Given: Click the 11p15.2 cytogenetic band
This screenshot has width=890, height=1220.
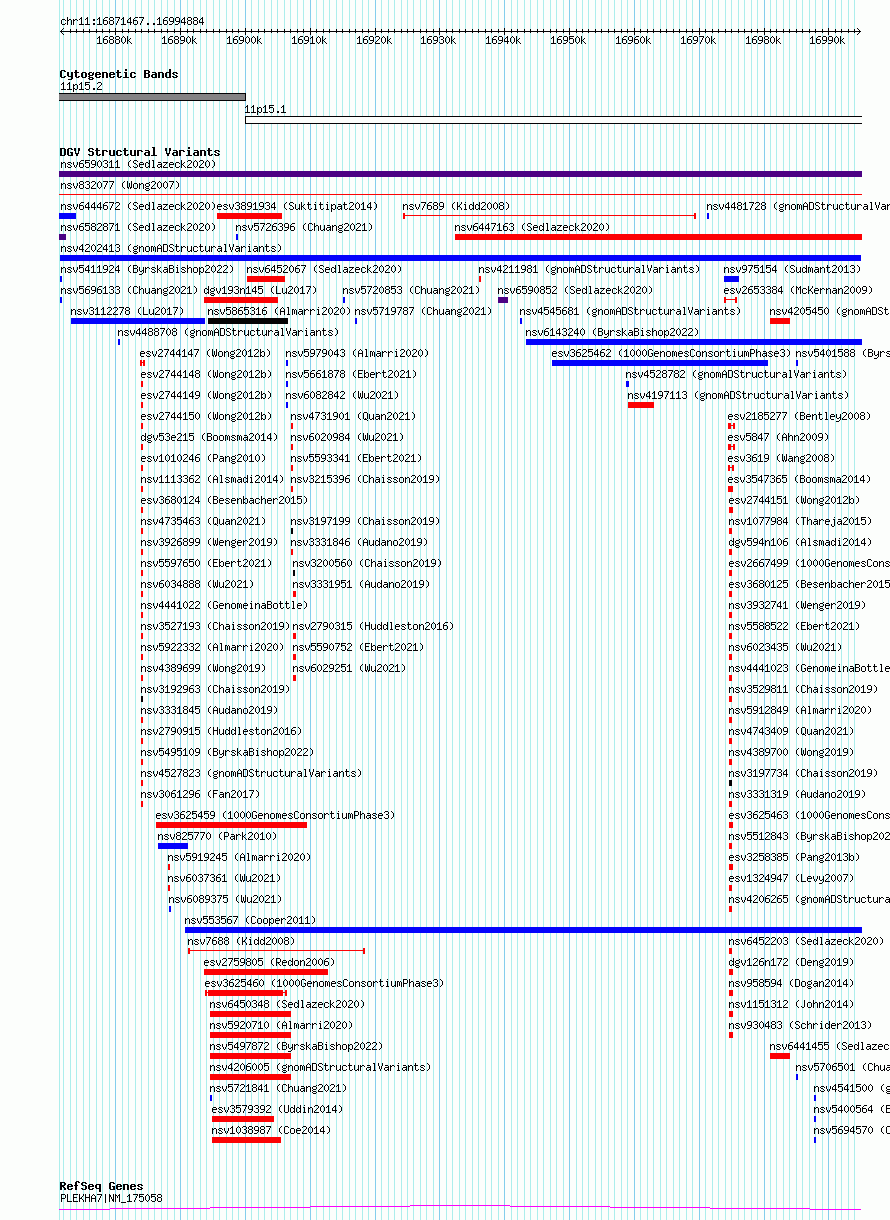Looking at the screenshot, I should pyautogui.click(x=152, y=97).
